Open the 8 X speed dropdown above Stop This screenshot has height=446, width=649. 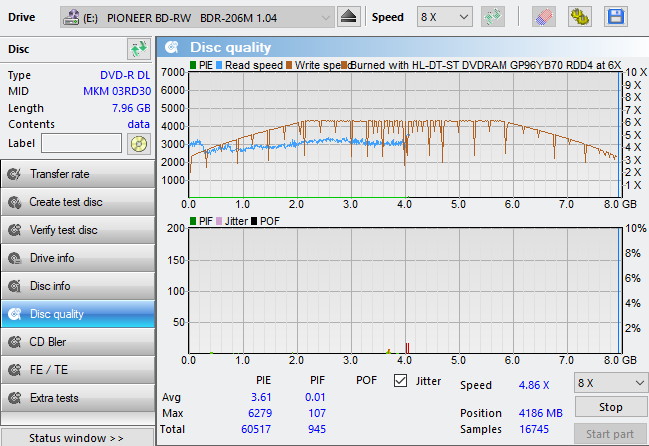coord(611,382)
